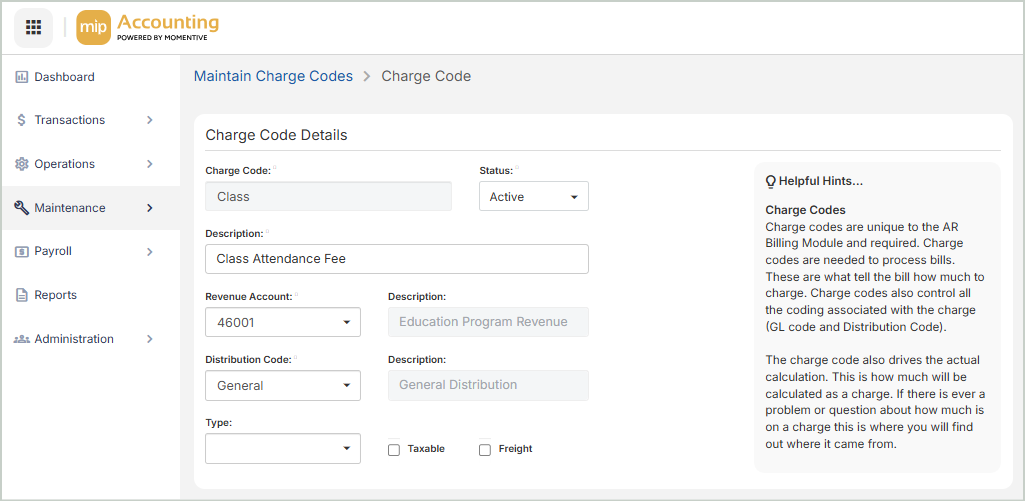The image size is (1025, 501).
Task: Click the Operations gear icon
Action: pos(22,164)
